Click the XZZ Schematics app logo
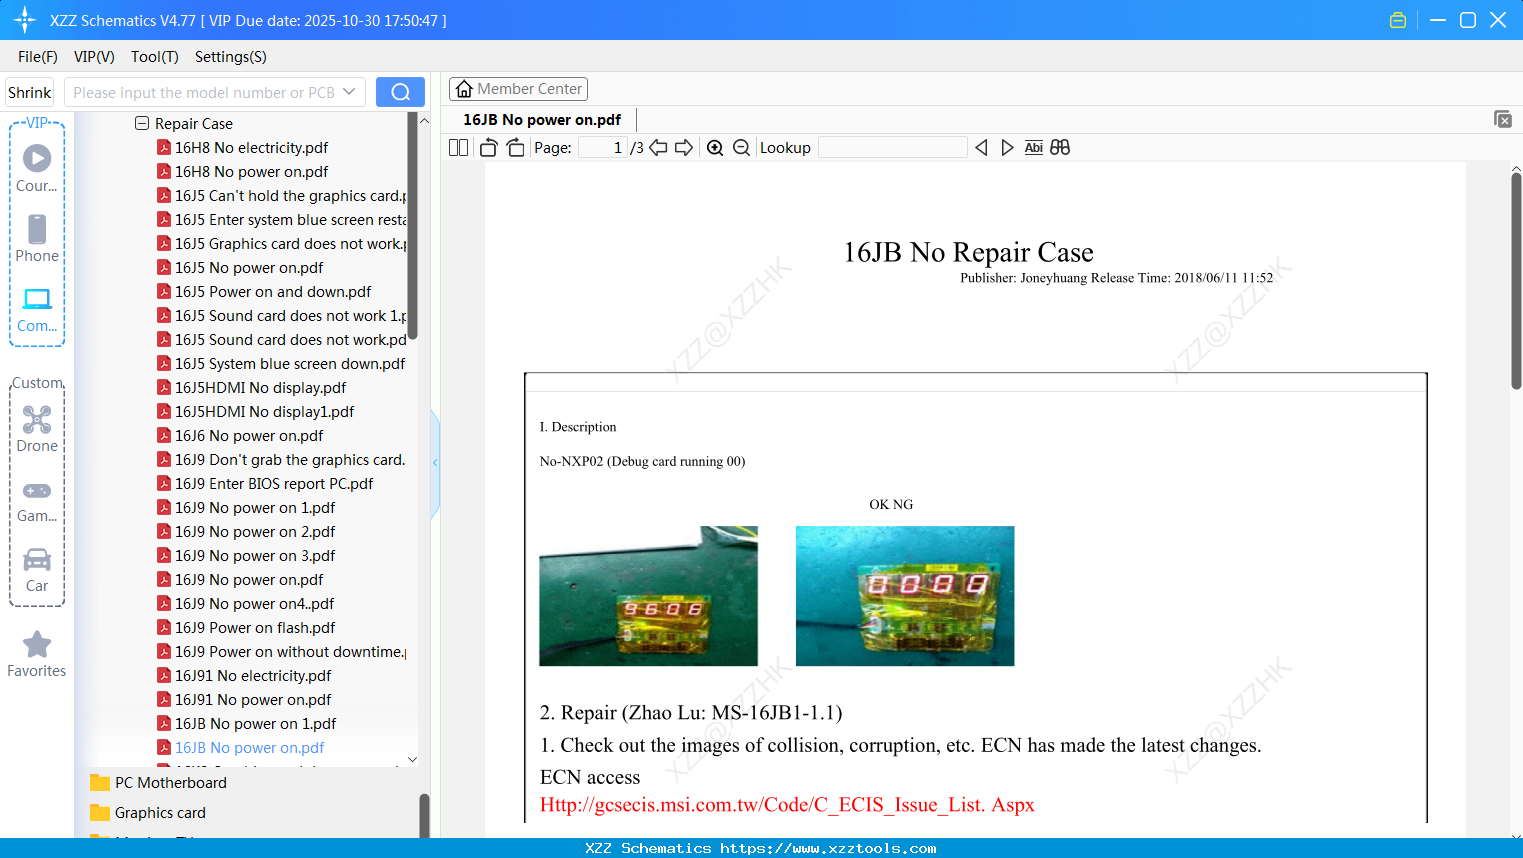1523x858 pixels. tap(25, 20)
